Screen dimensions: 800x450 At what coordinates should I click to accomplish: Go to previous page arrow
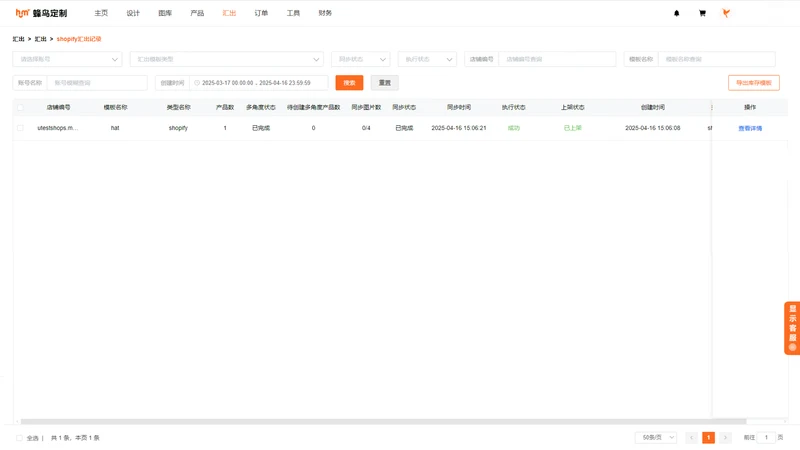(x=692, y=437)
